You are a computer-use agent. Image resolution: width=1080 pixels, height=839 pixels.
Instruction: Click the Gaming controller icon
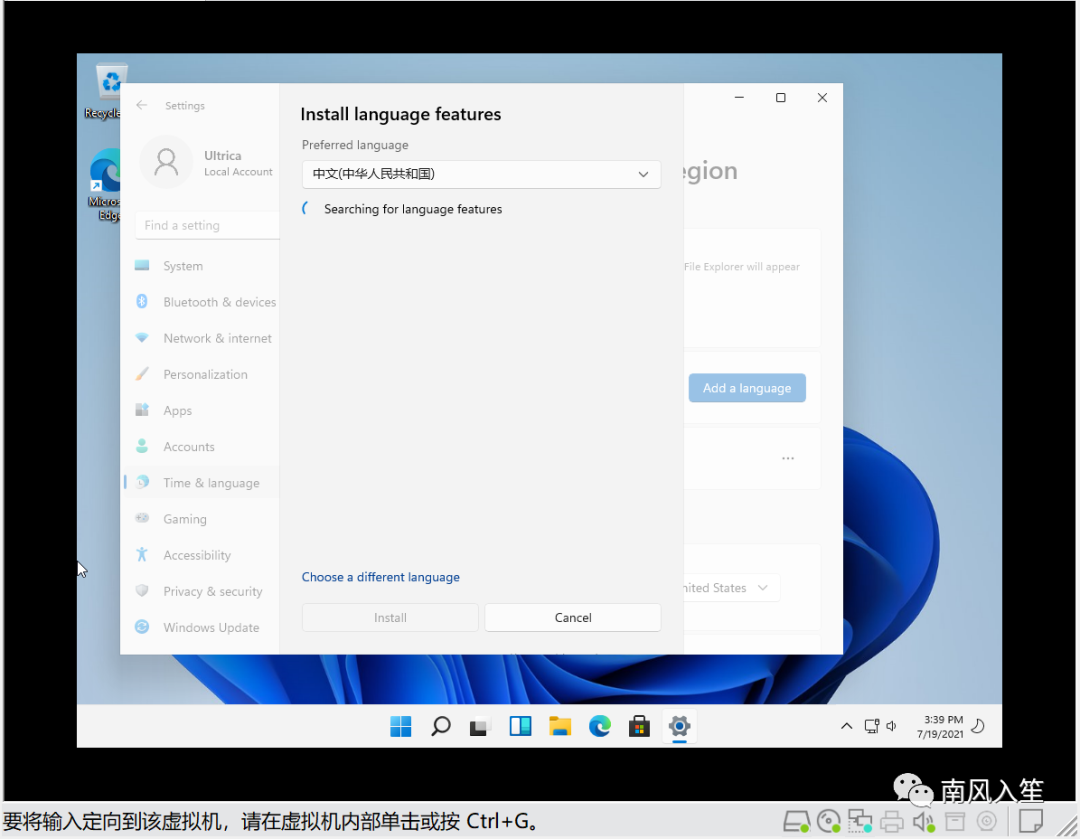pyautogui.click(x=142, y=518)
